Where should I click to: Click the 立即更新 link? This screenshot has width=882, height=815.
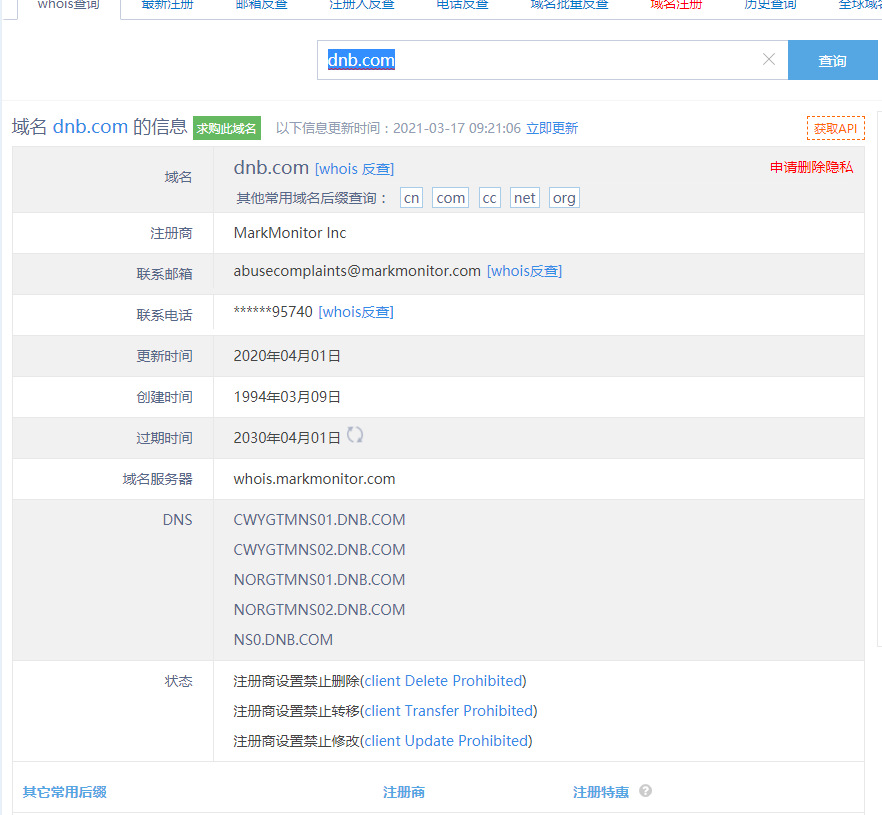pyautogui.click(x=552, y=128)
